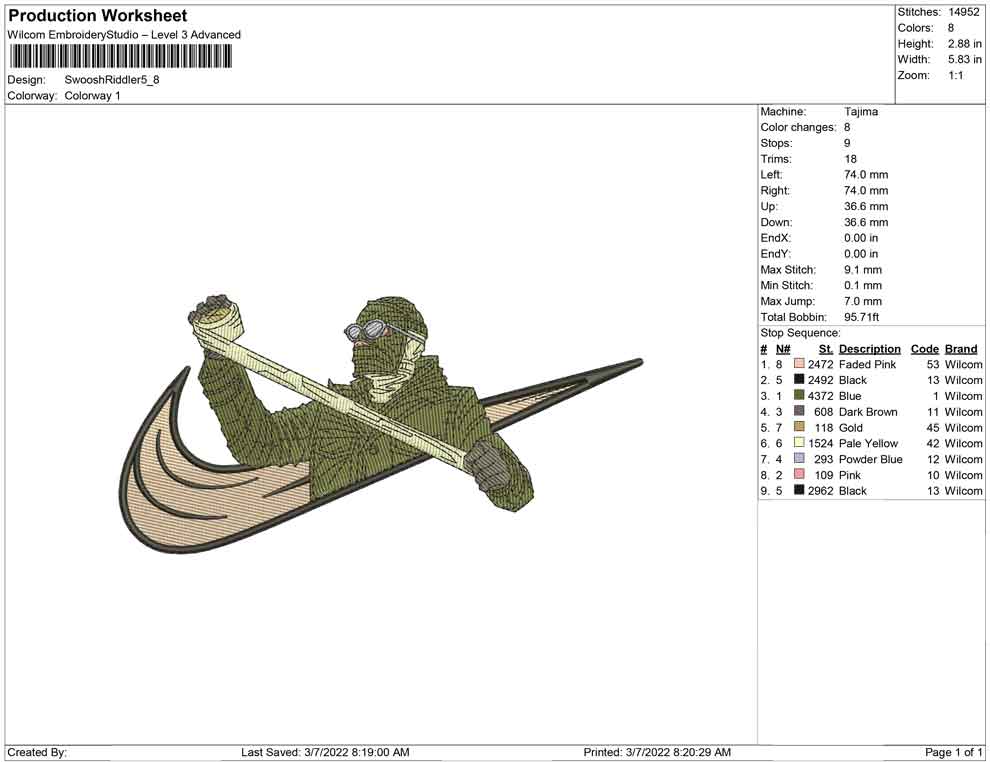Viewport: 990px width, 762px height.
Task: Click the Max Jump value '7.0 mm'
Action: (x=862, y=301)
